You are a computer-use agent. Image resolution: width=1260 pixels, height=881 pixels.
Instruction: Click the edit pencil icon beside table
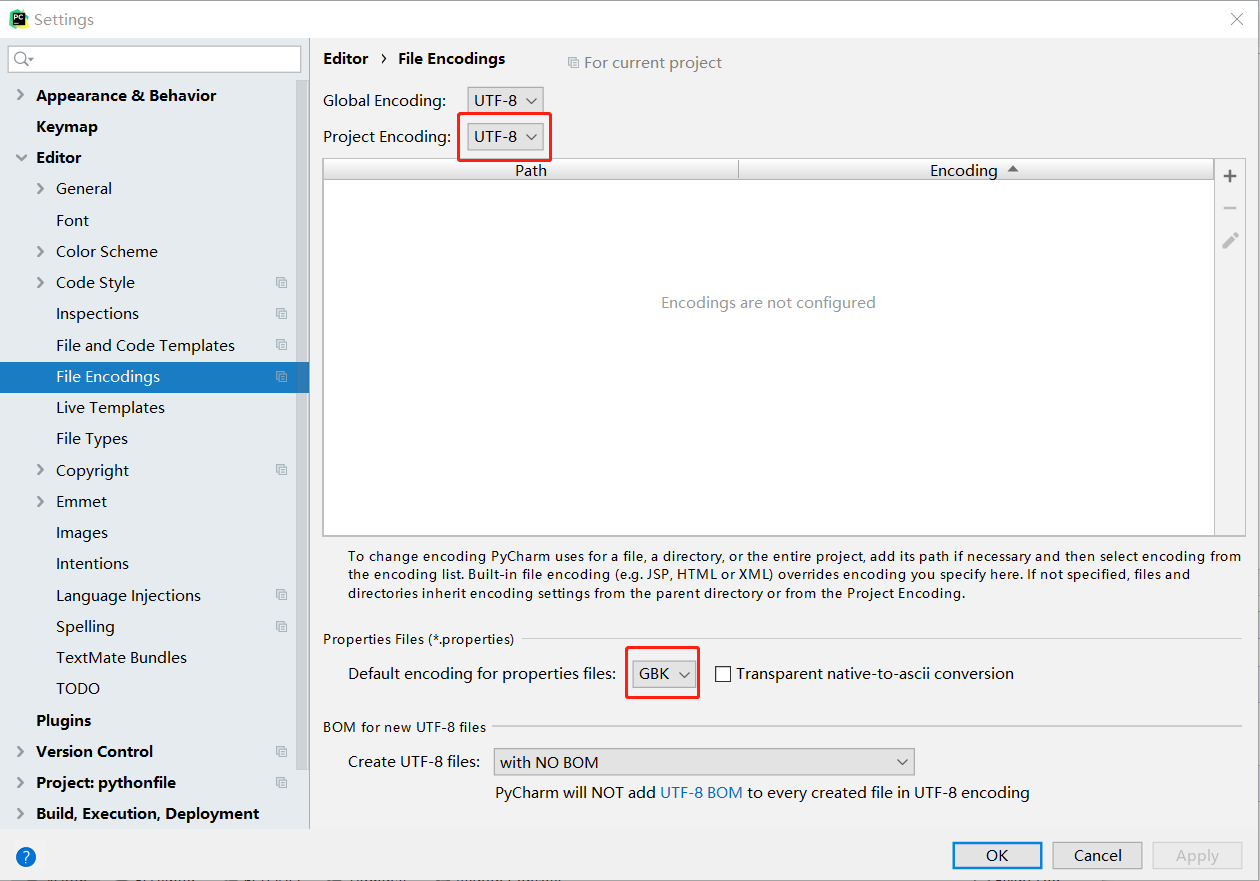[1230, 240]
